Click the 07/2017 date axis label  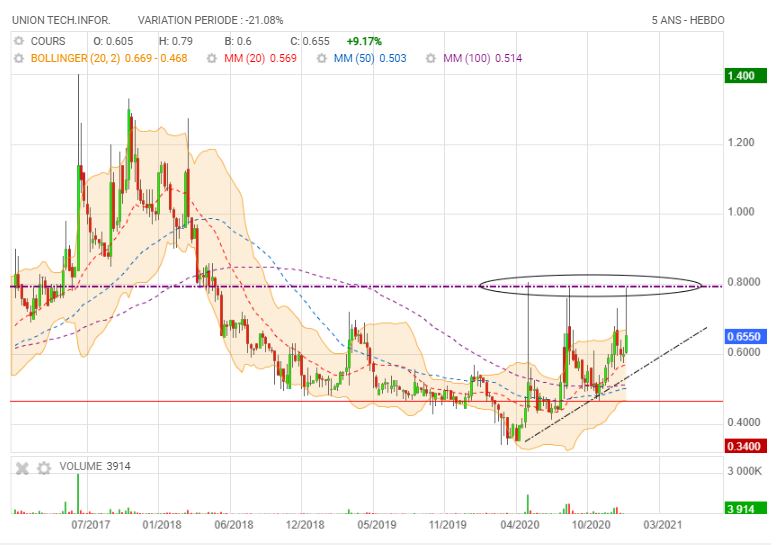tap(91, 525)
